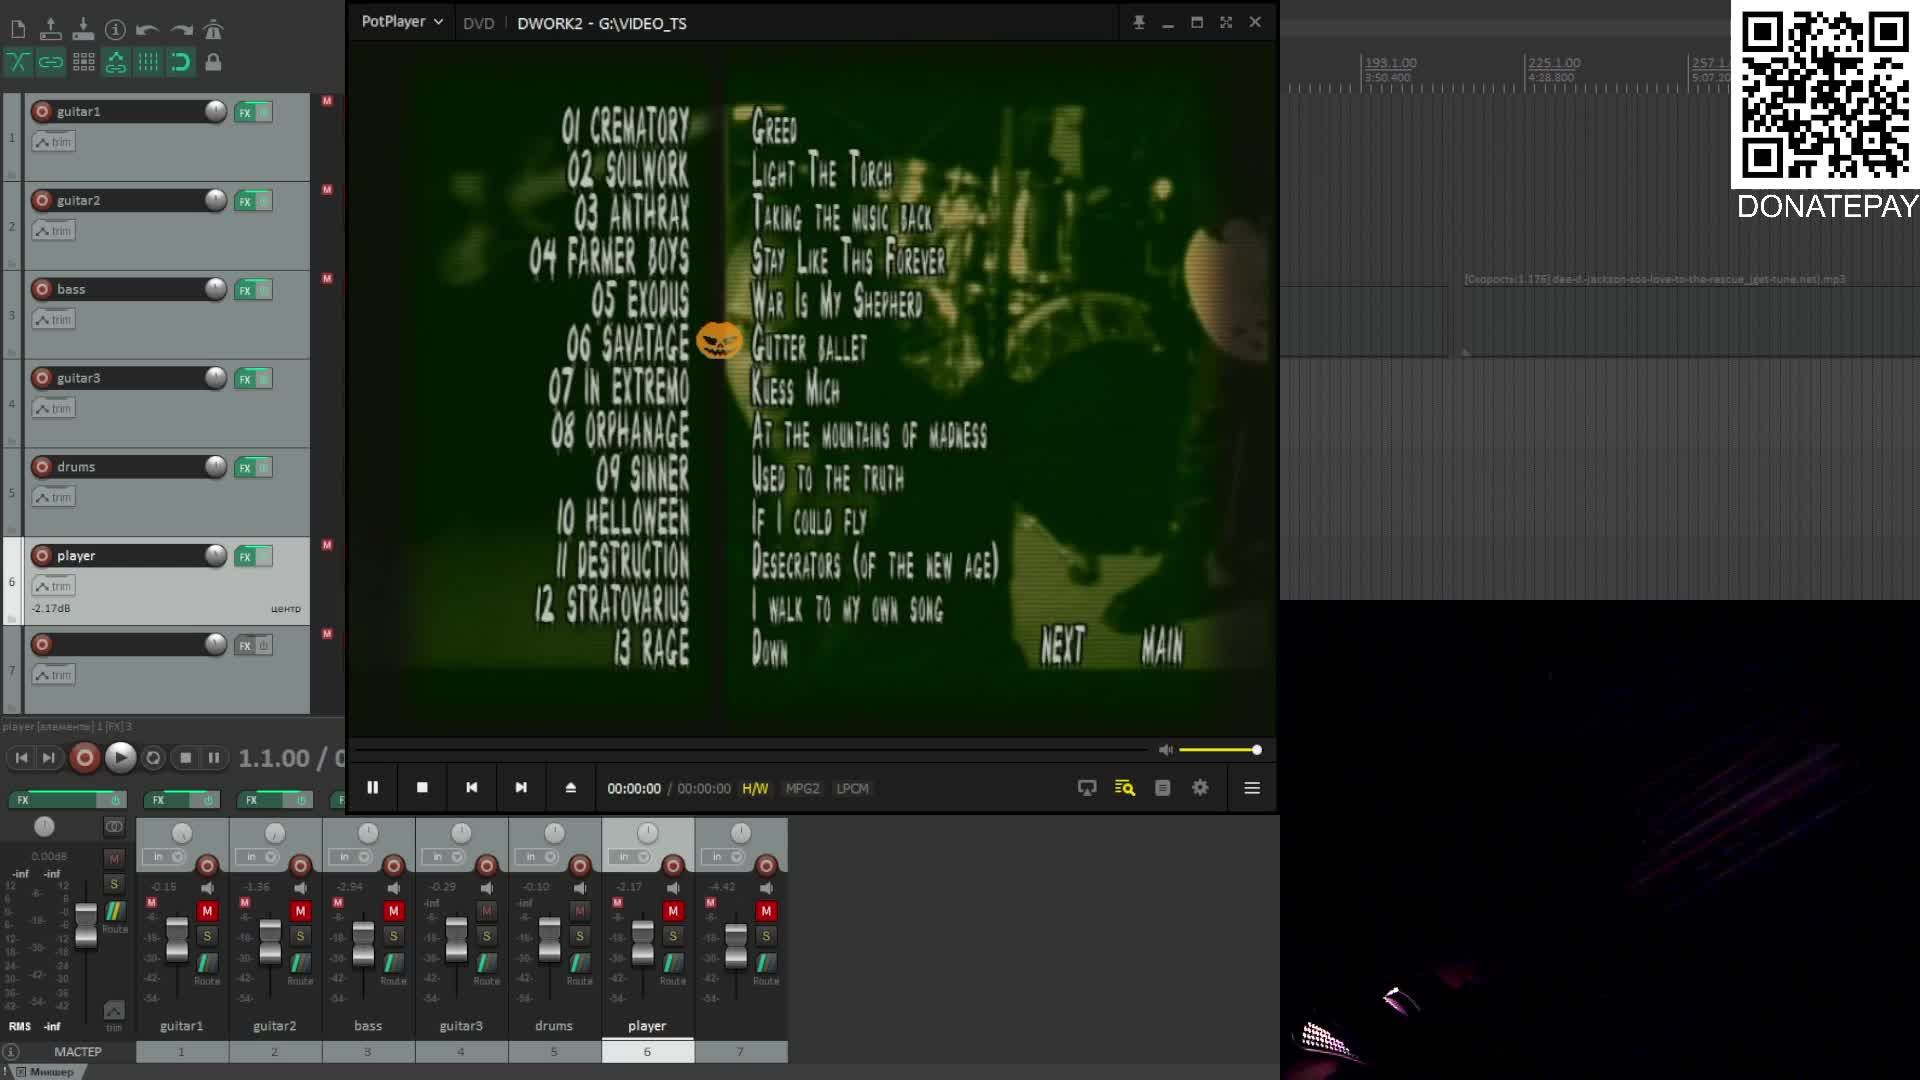Toggle grid lines icon in toolbar
The image size is (1920, 1080).
click(x=148, y=62)
